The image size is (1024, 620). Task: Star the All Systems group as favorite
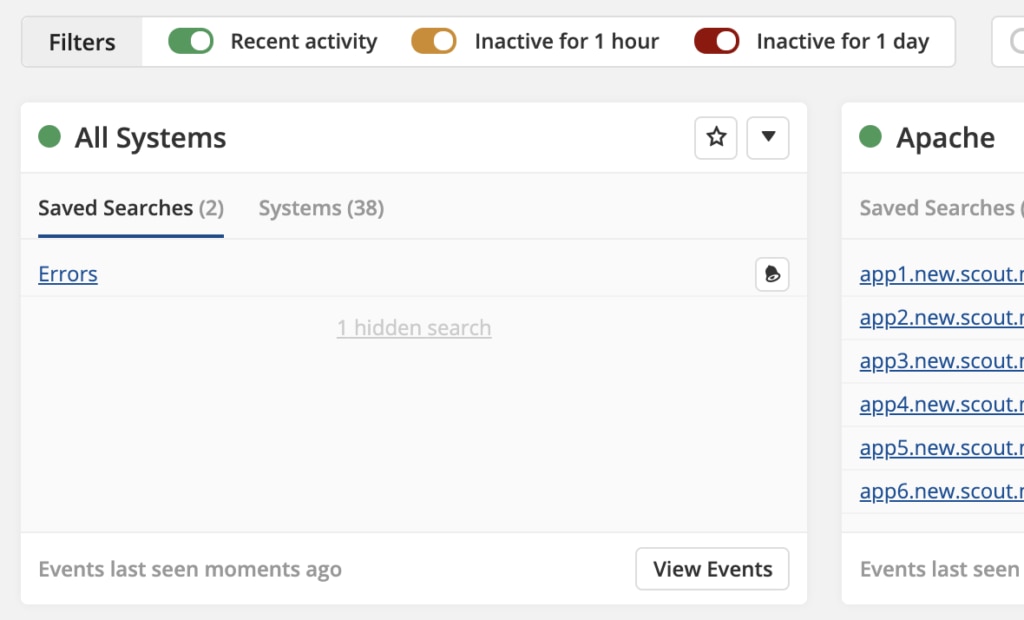[x=716, y=138]
